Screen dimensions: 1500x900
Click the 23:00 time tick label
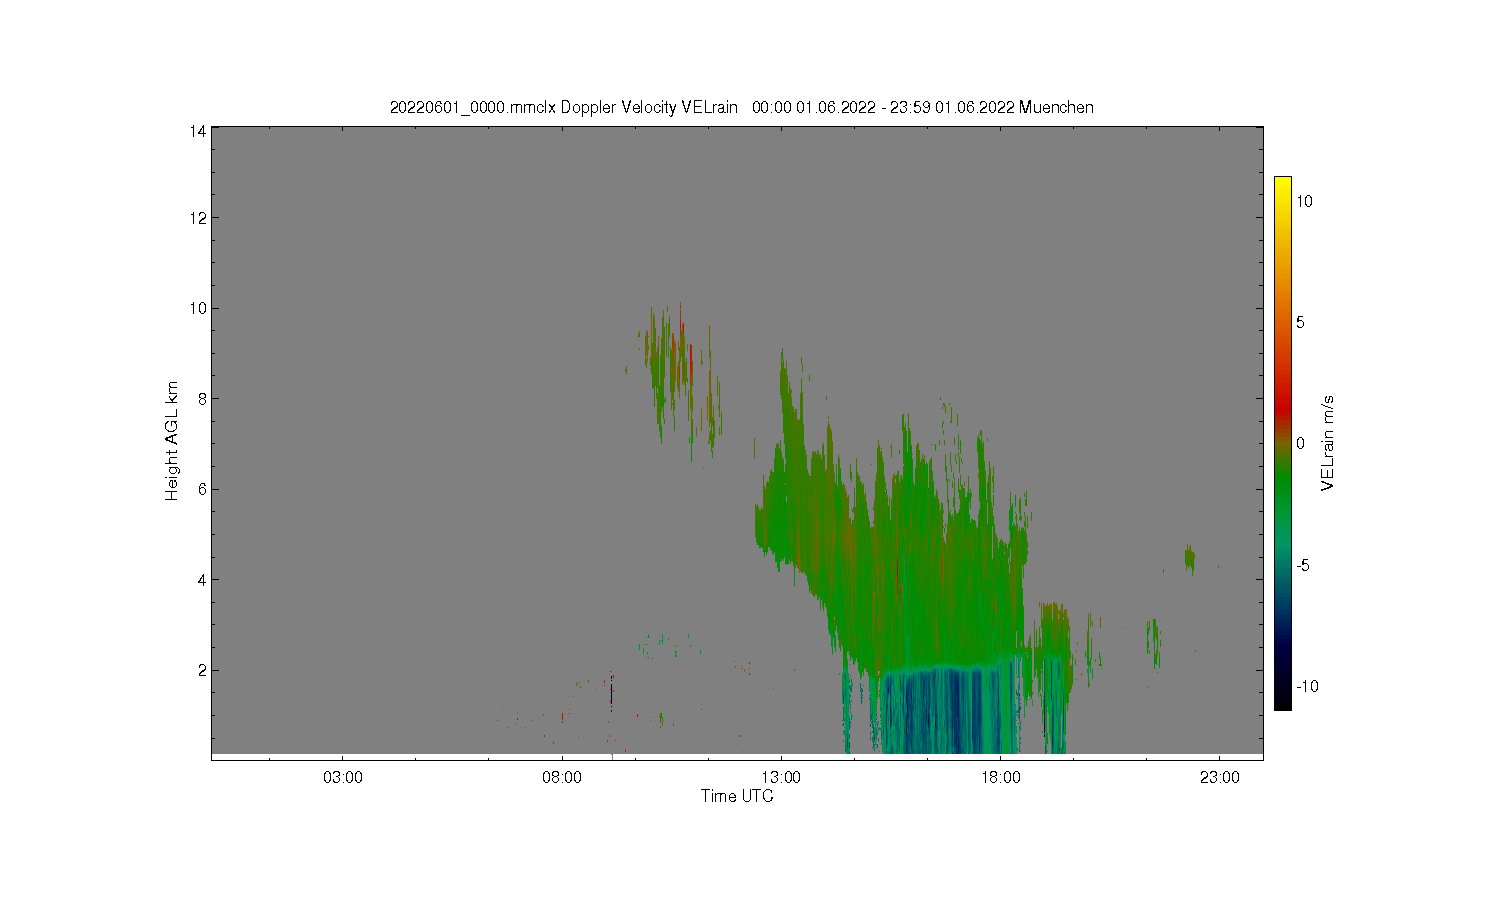pyautogui.click(x=1219, y=777)
